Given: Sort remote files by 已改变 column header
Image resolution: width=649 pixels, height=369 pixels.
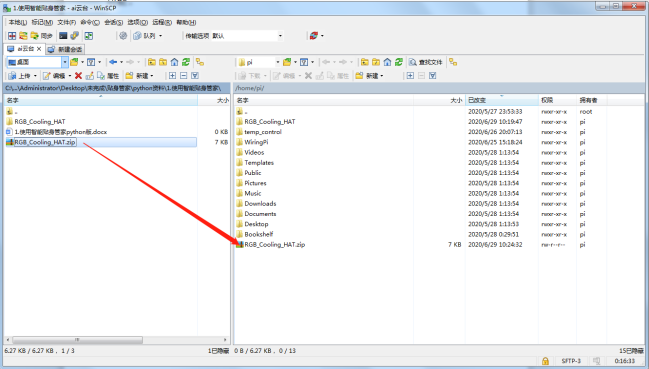Looking at the screenshot, I should [x=502, y=100].
